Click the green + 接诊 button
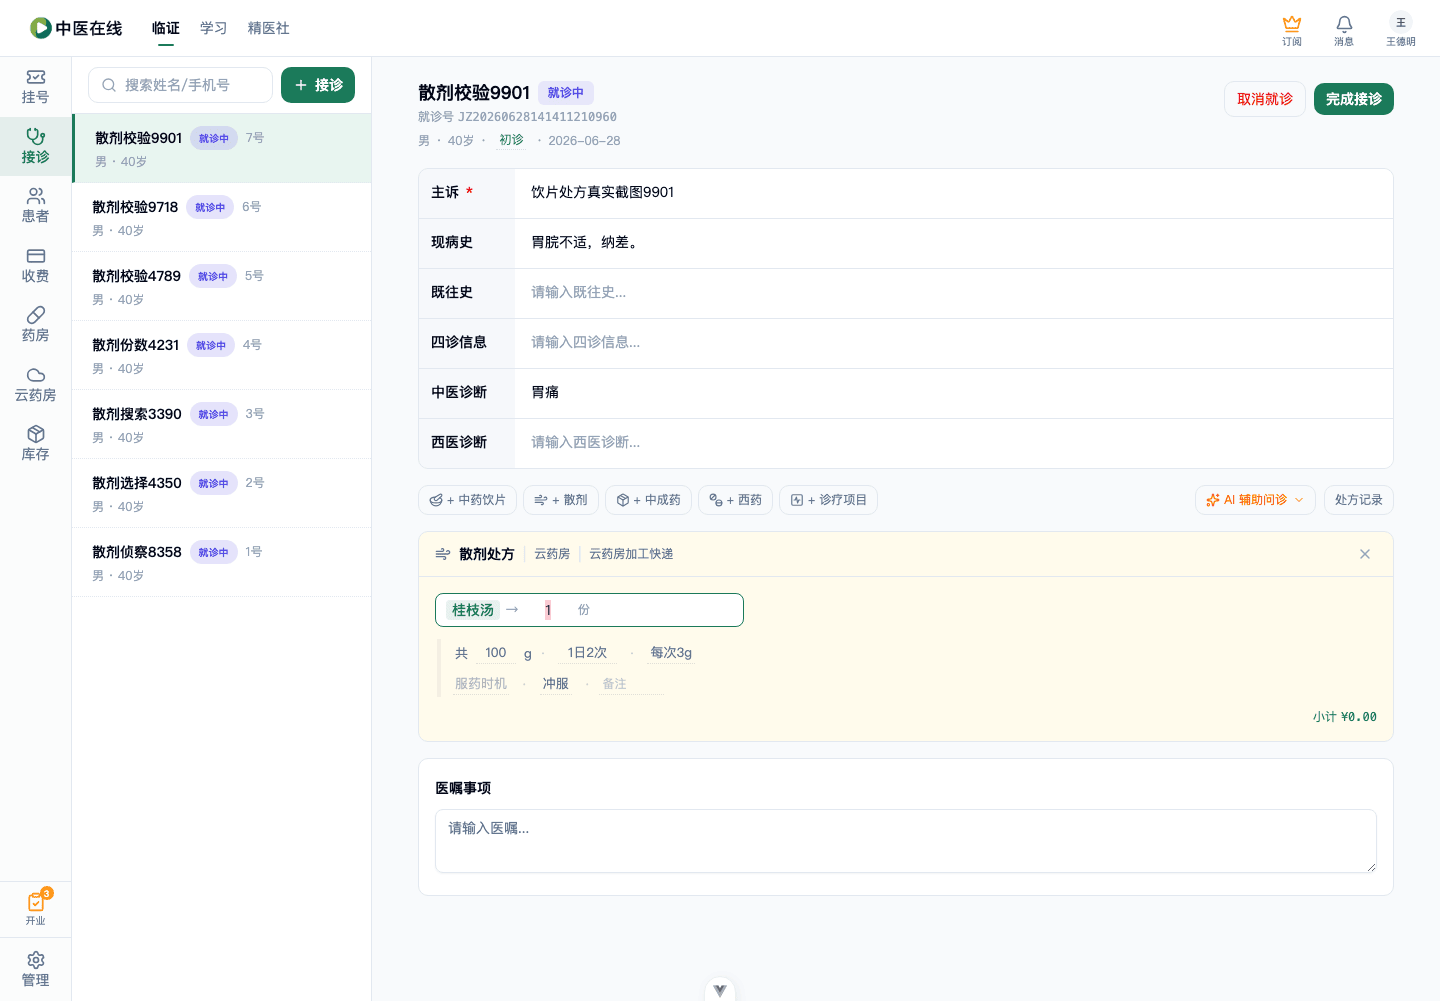Image resolution: width=1440 pixels, height=1001 pixels. pyautogui.click(x=318, y=85)
